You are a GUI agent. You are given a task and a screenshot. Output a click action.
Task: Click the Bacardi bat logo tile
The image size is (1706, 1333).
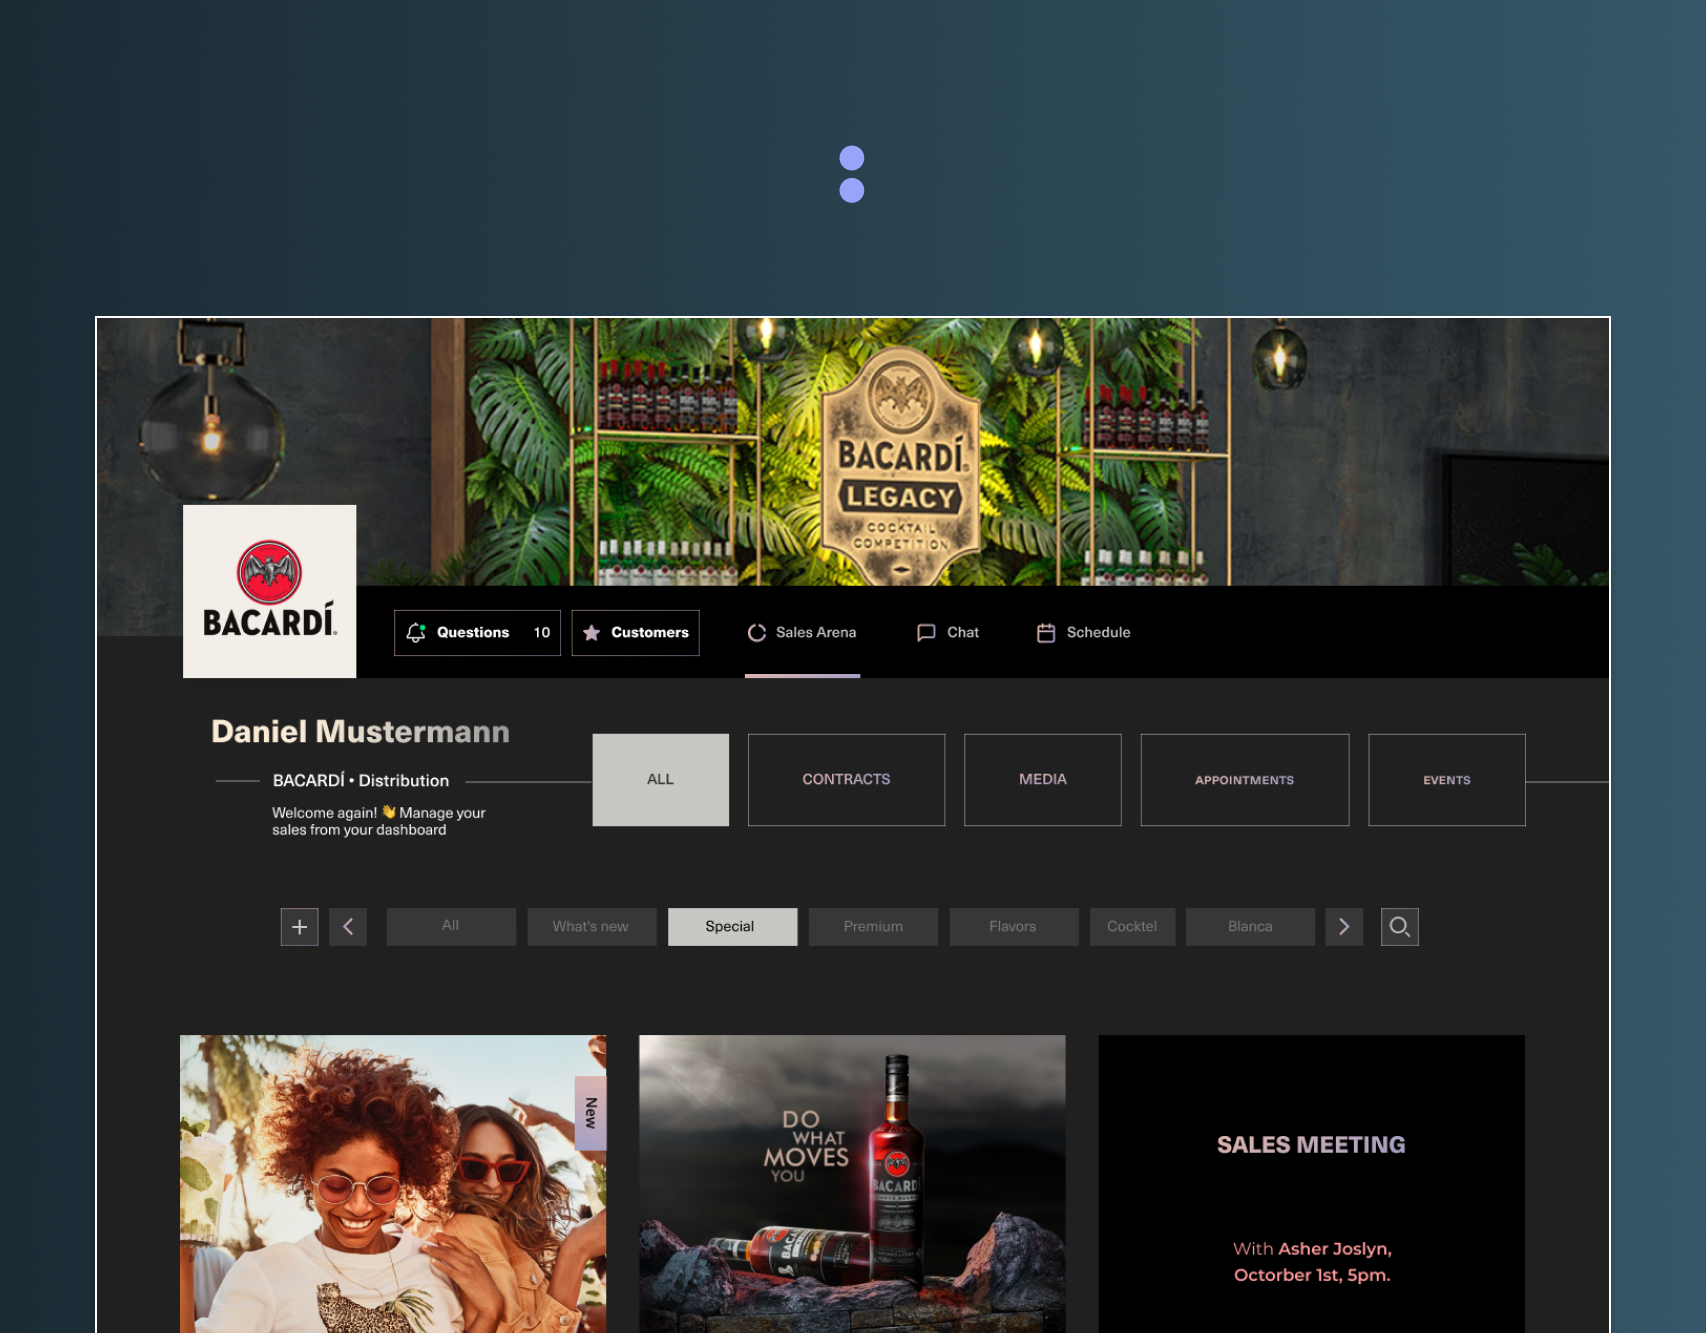click(x=270, y=591)
